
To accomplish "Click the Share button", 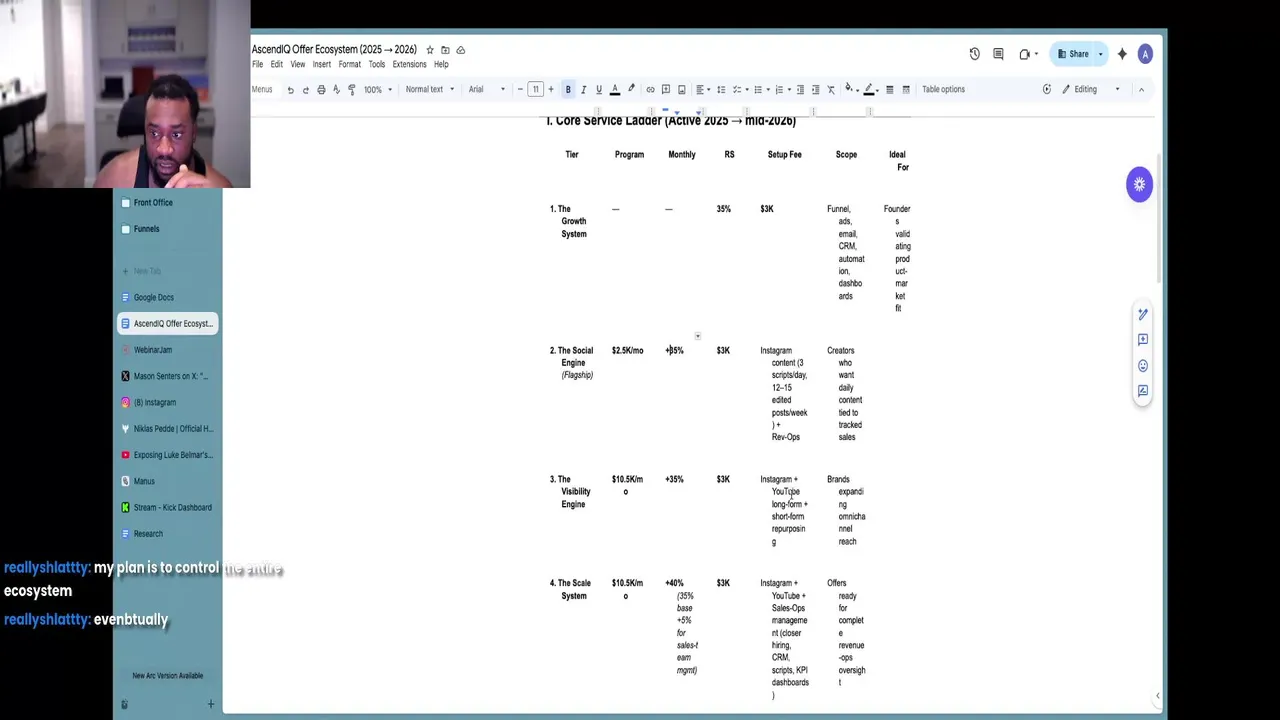I will 1073,54.
